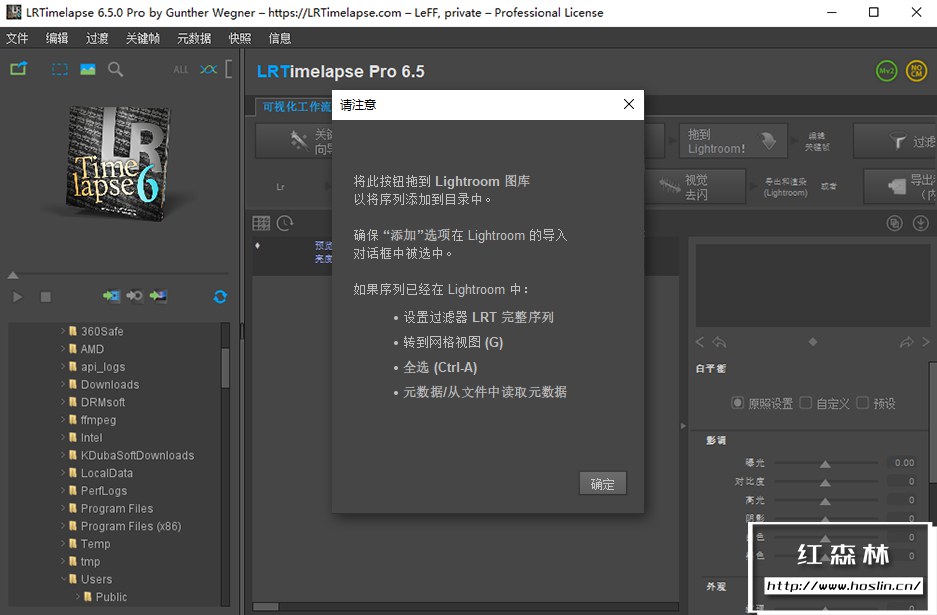Image resolution: width=937 pixels, height=615 pixels.
Task: Open the 编辑 menu
Action: click(x=57, y=38)
